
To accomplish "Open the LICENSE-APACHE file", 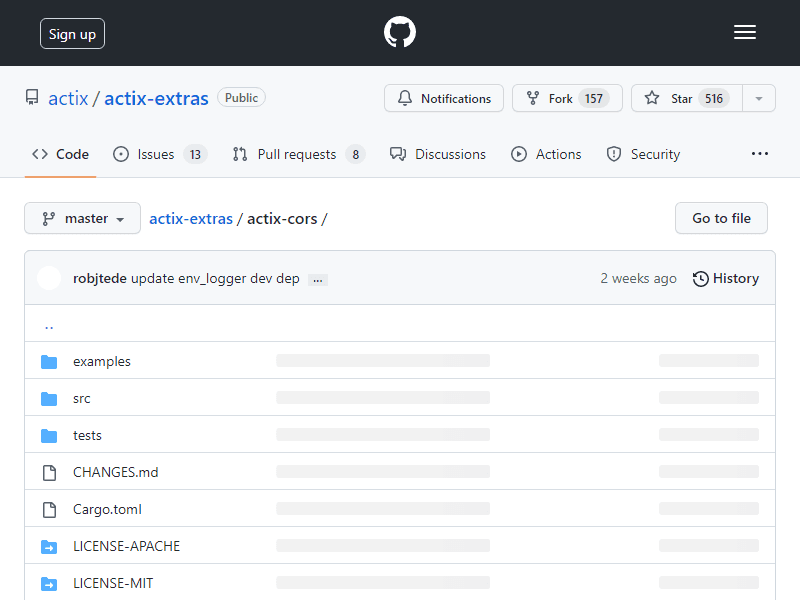I will [127, 546].
